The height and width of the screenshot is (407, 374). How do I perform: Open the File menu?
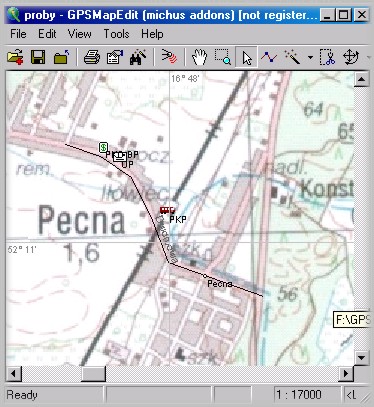[x=18, y=34]
